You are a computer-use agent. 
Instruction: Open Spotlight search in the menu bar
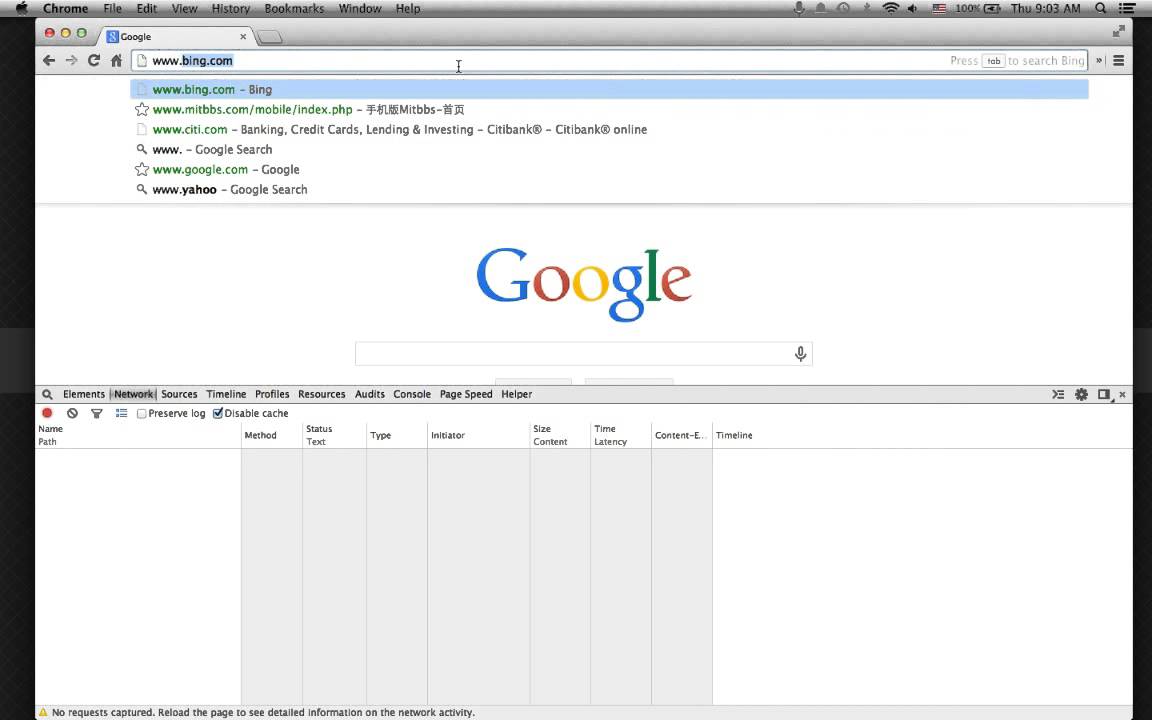[1101, 9]
